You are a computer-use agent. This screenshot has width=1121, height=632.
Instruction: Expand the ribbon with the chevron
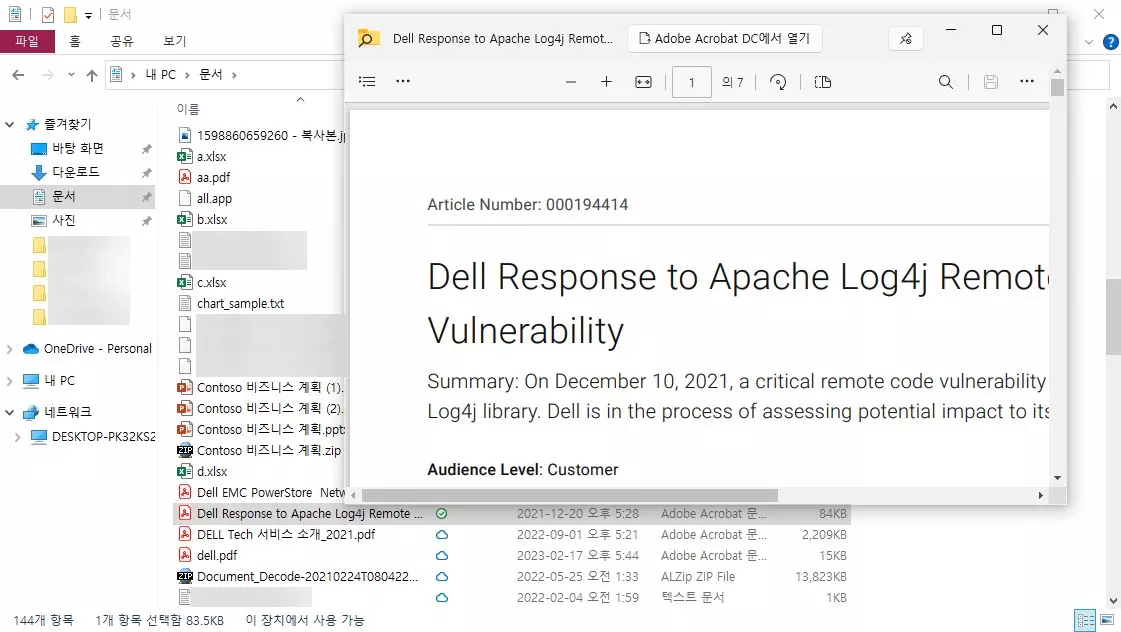1089,42
